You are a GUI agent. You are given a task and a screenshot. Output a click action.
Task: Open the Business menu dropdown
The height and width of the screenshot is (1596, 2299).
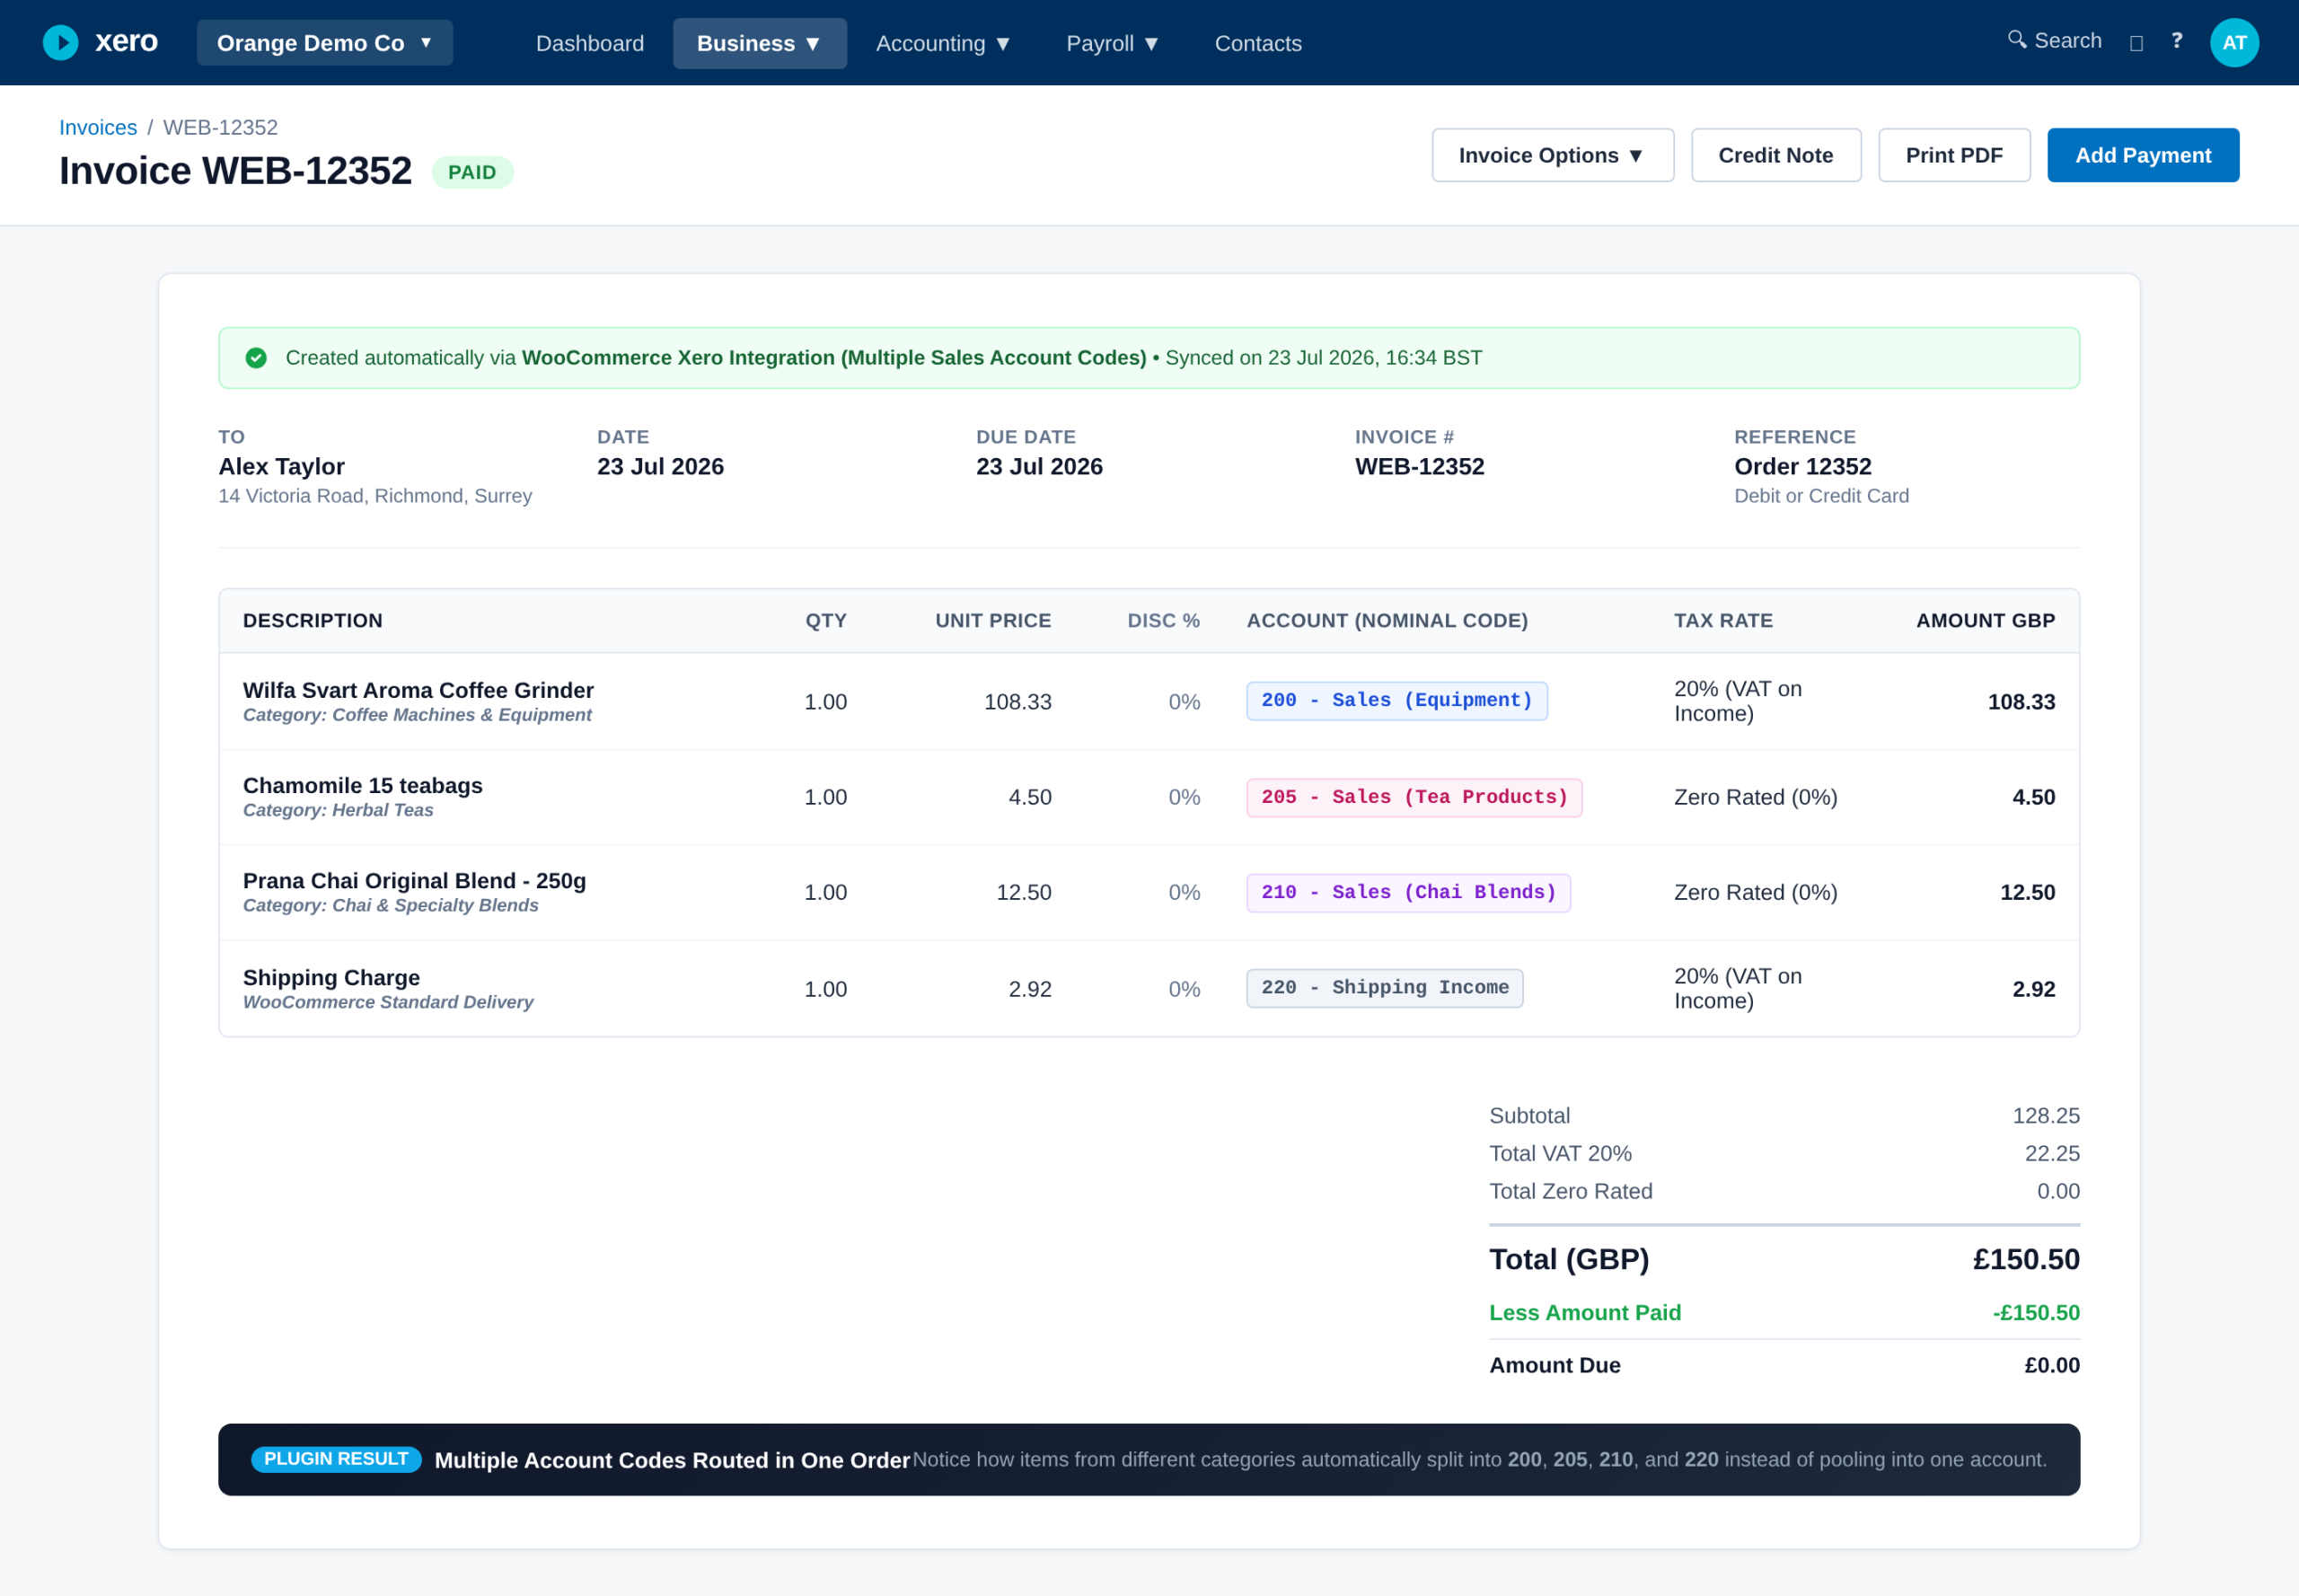759,43
